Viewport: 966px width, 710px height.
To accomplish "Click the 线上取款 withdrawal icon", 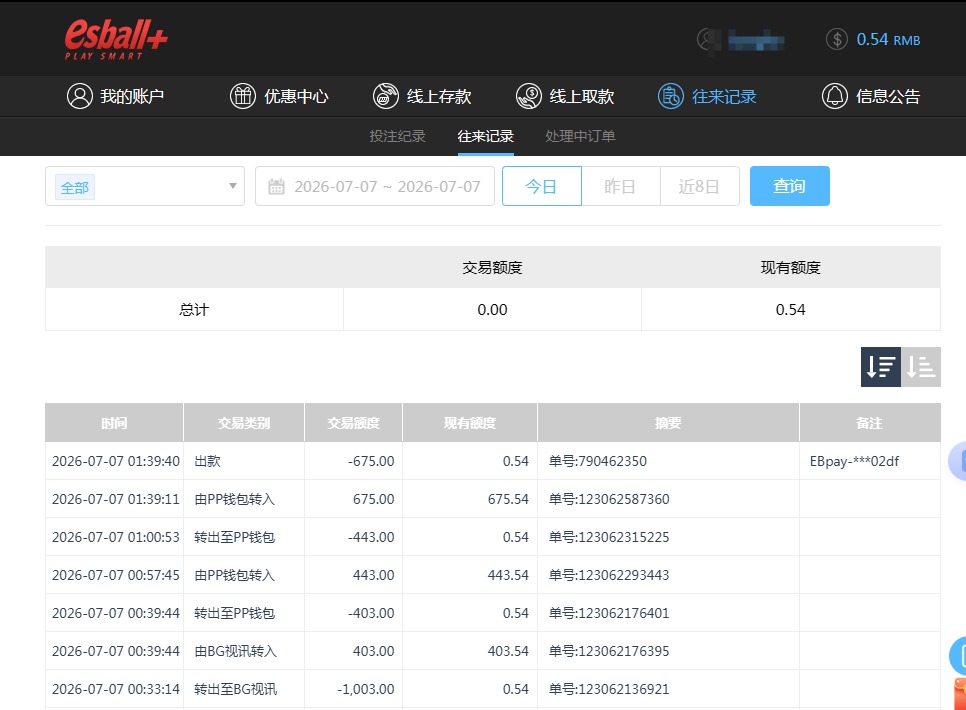I will click(x=529, y=96).
